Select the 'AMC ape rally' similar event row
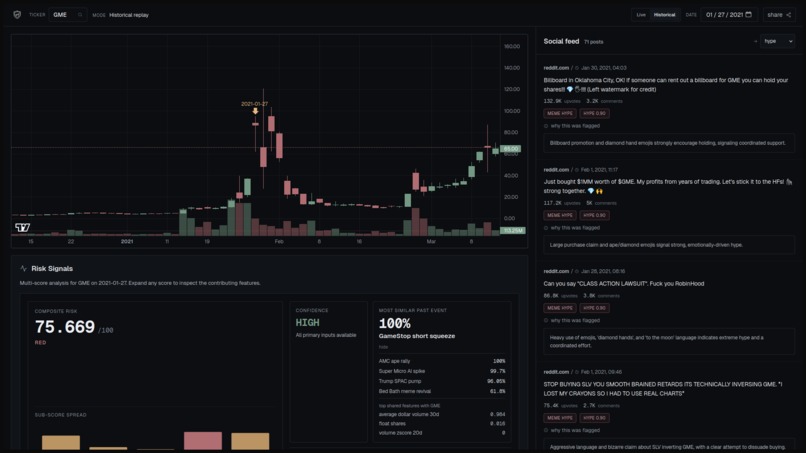The height and width of the screenshot is (453, 806). (x=442, y=361)
